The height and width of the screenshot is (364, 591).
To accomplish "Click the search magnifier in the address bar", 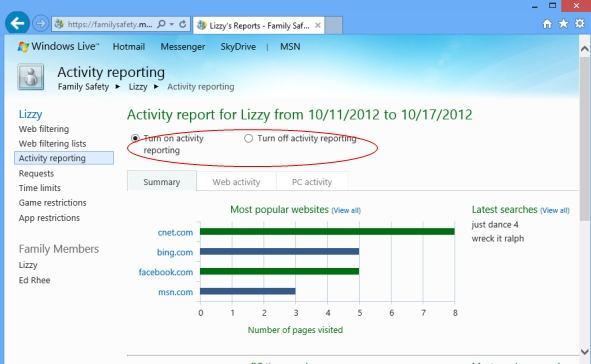I will point(161,24).
